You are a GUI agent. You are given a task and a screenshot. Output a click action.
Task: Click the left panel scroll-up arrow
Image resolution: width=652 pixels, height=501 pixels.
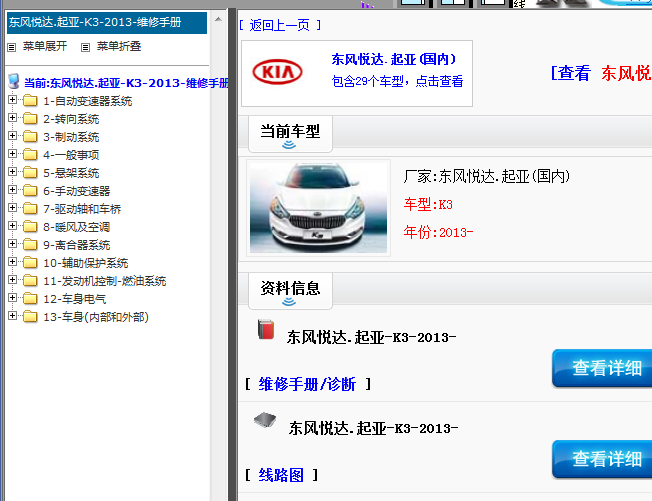218,20
